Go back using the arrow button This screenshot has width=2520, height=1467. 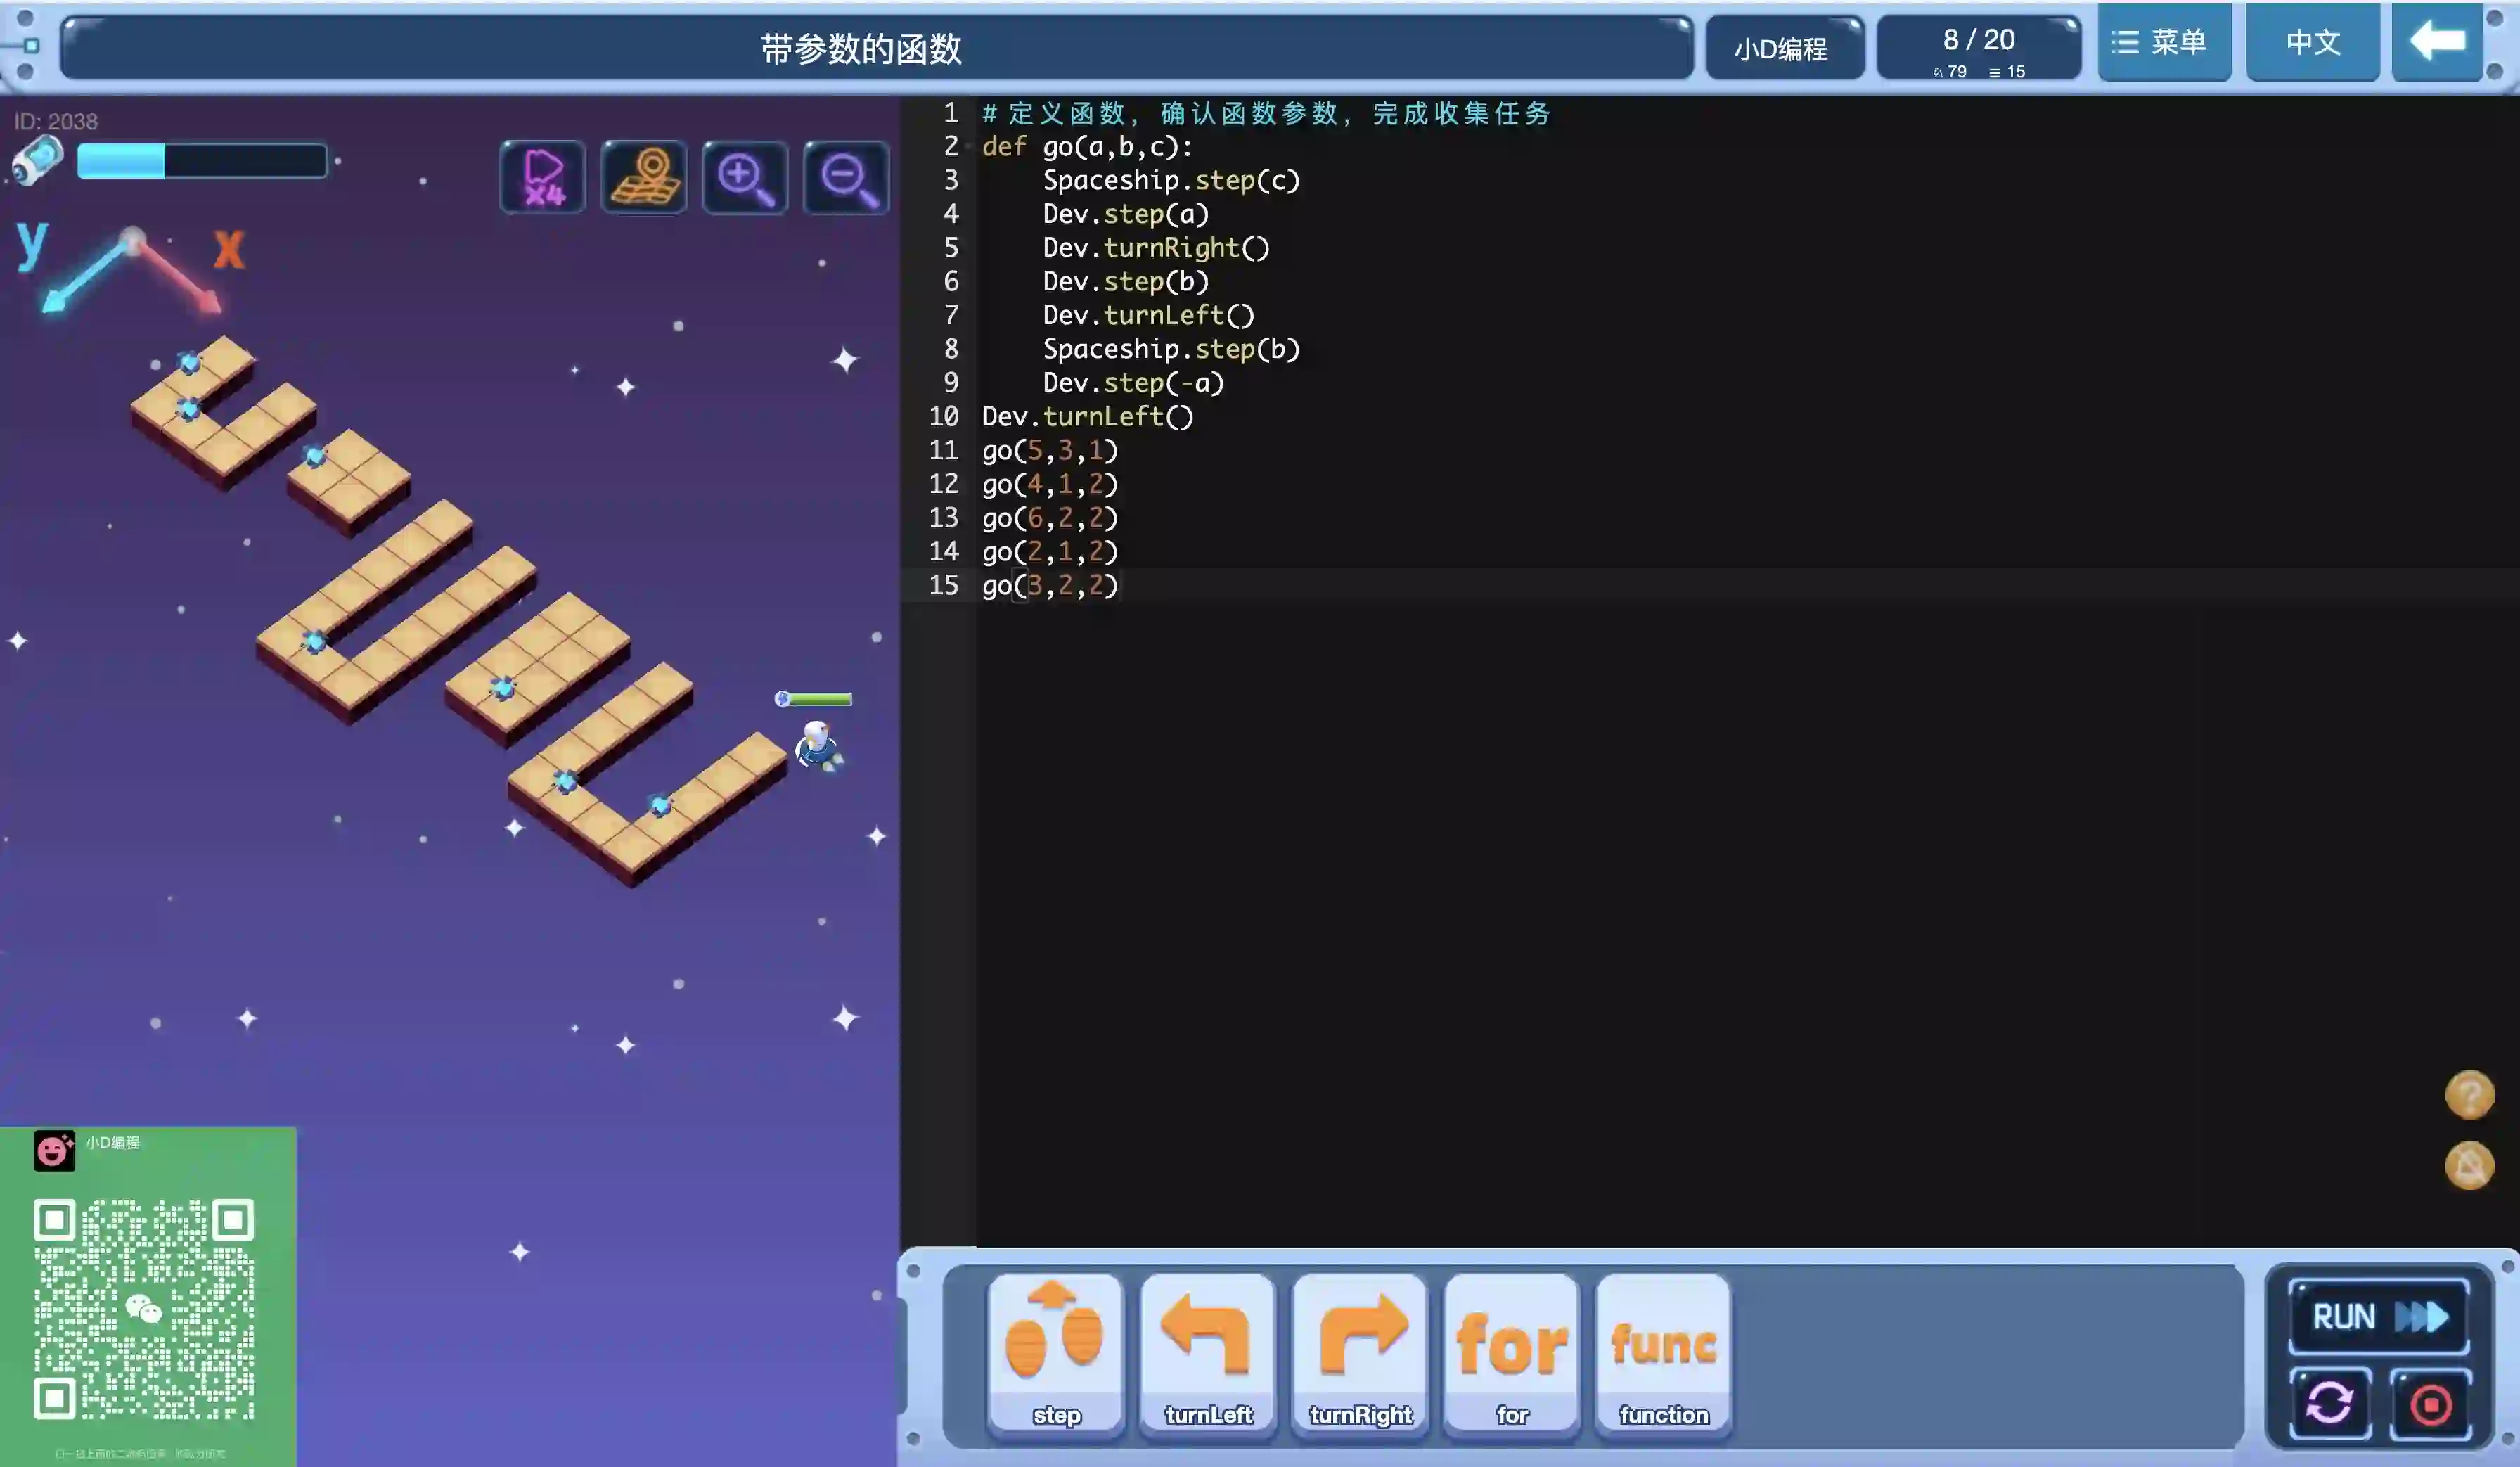[2437, 42]
